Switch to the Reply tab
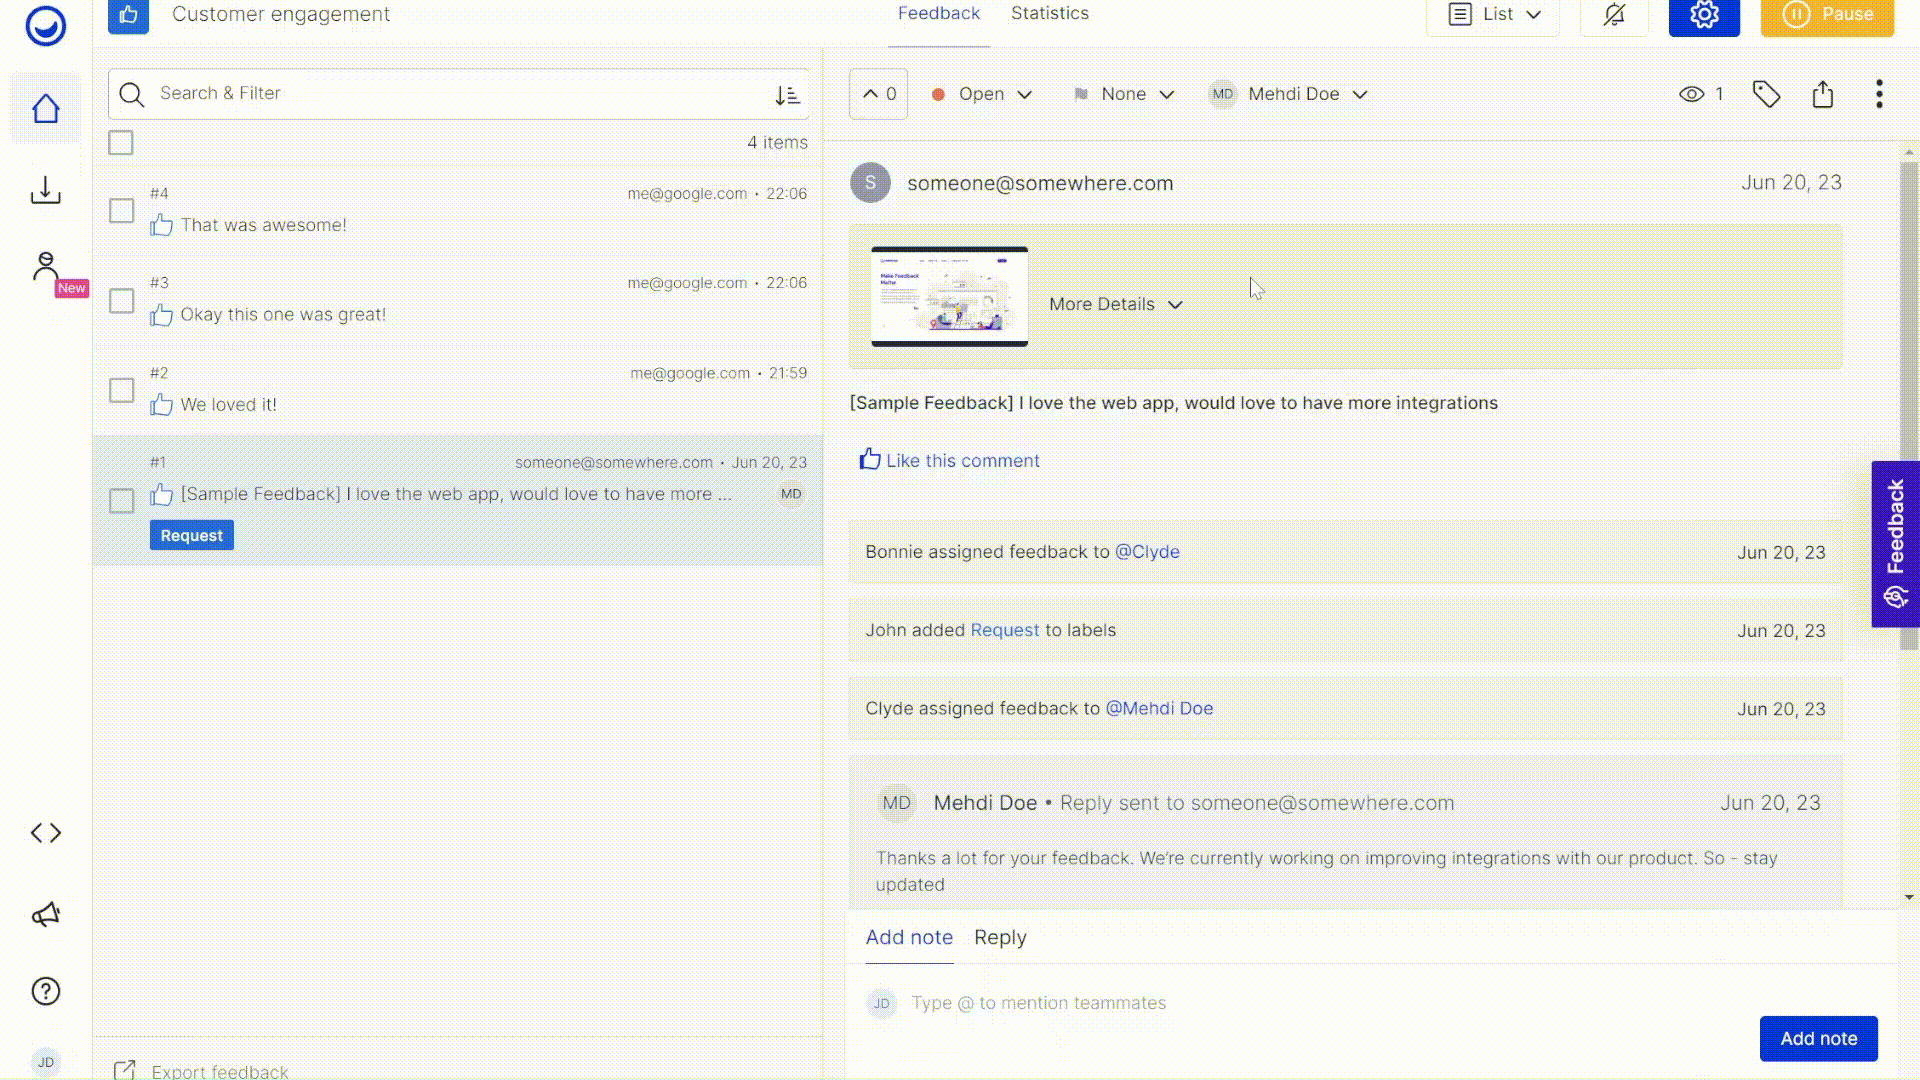The image size is (1920, 1080). point(1000,937)
